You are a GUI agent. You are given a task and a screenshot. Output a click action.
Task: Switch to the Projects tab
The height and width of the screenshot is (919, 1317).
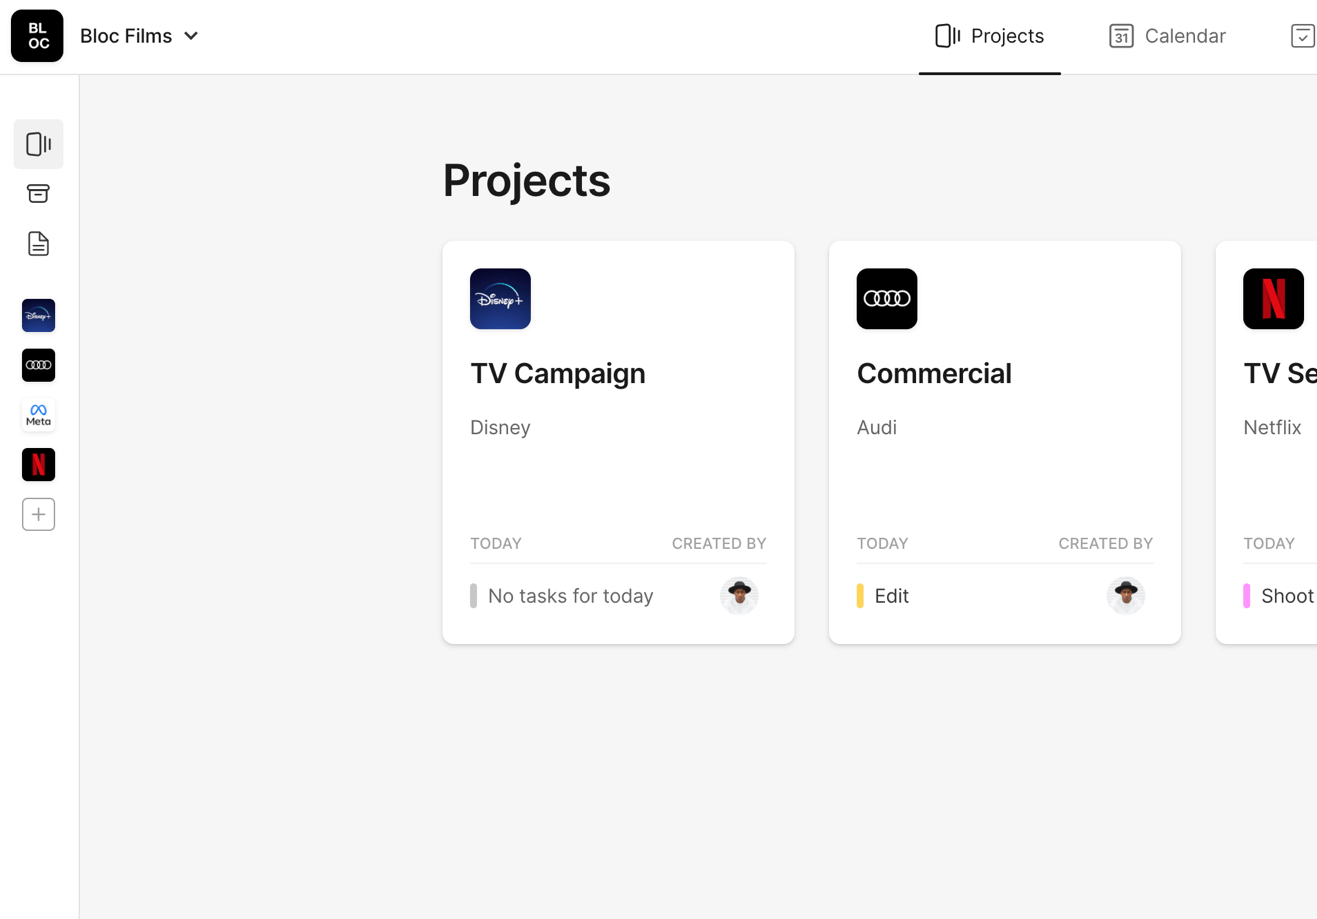tap(989, 36)
